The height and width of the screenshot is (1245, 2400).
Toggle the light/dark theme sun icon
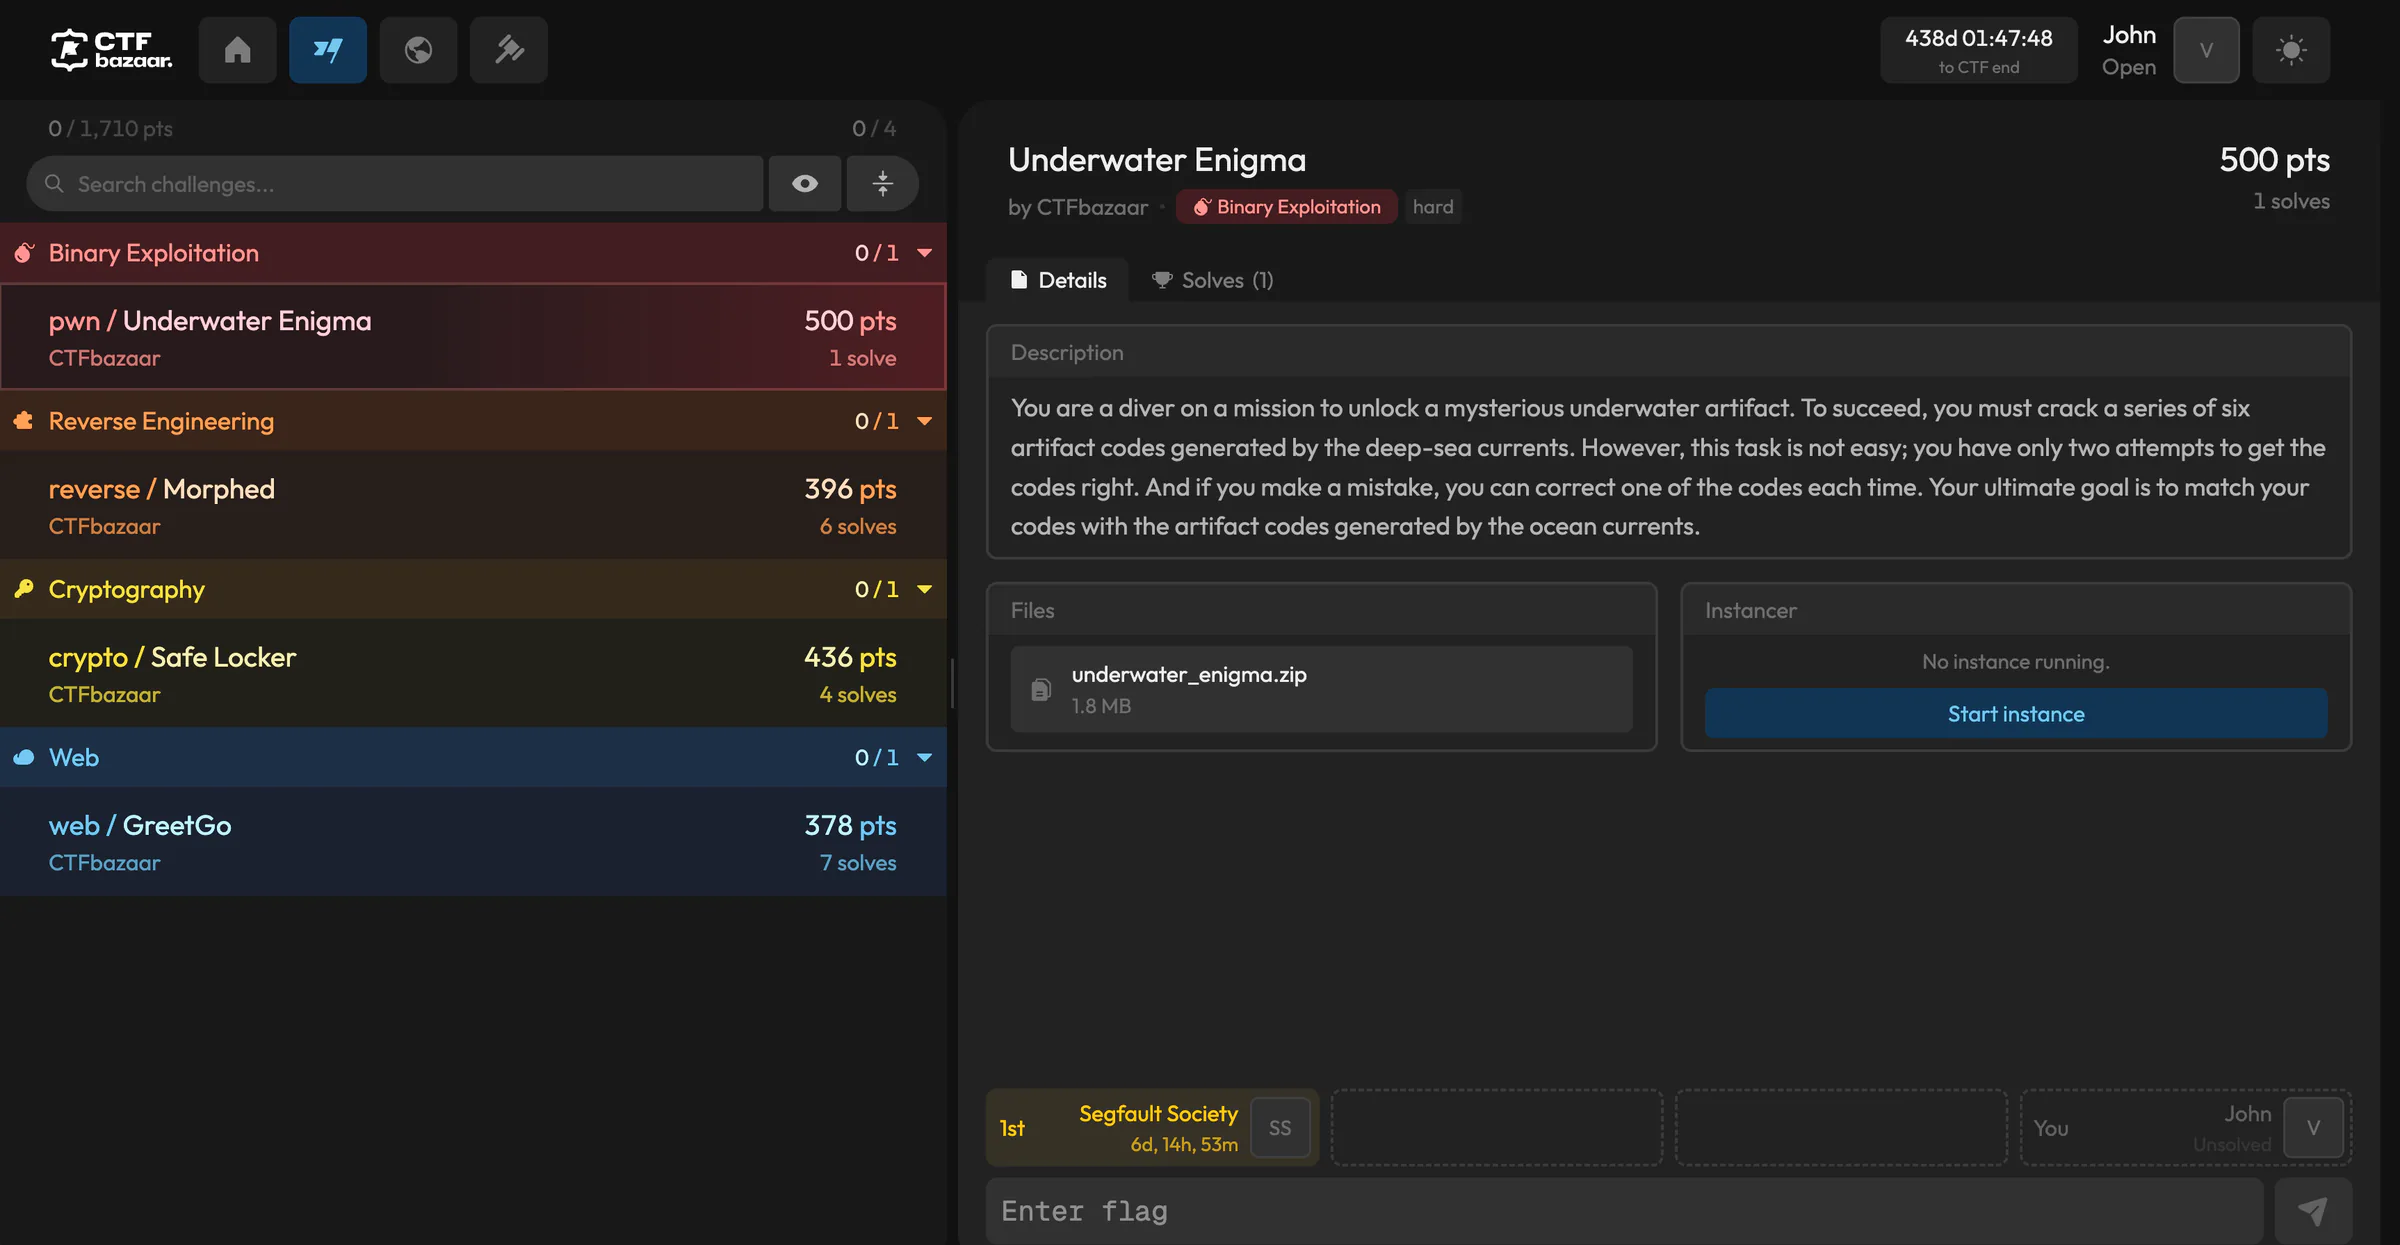pos(2291,50)
